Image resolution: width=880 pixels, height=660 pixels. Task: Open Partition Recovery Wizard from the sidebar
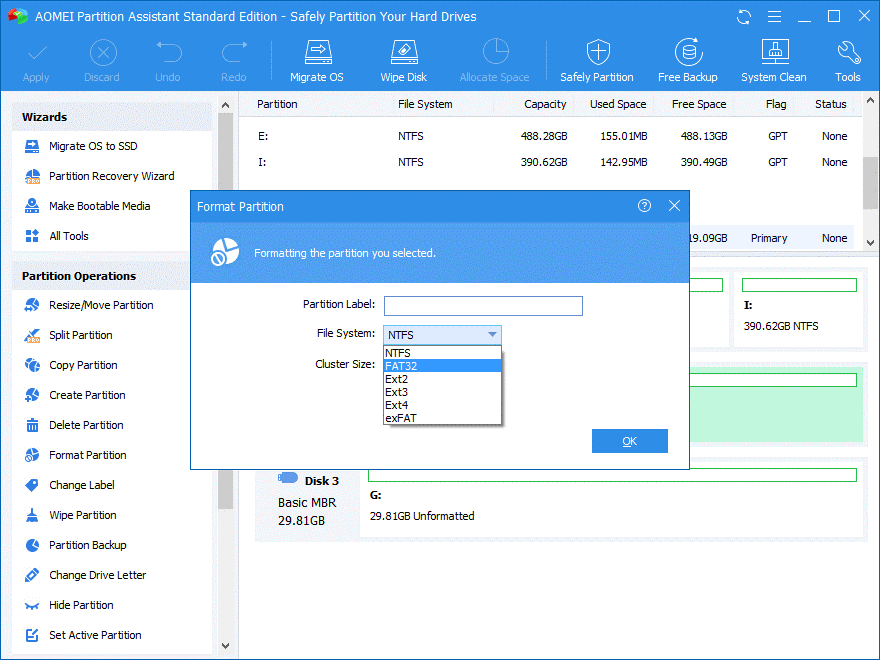pyautogui.click(x=111, y=176)
